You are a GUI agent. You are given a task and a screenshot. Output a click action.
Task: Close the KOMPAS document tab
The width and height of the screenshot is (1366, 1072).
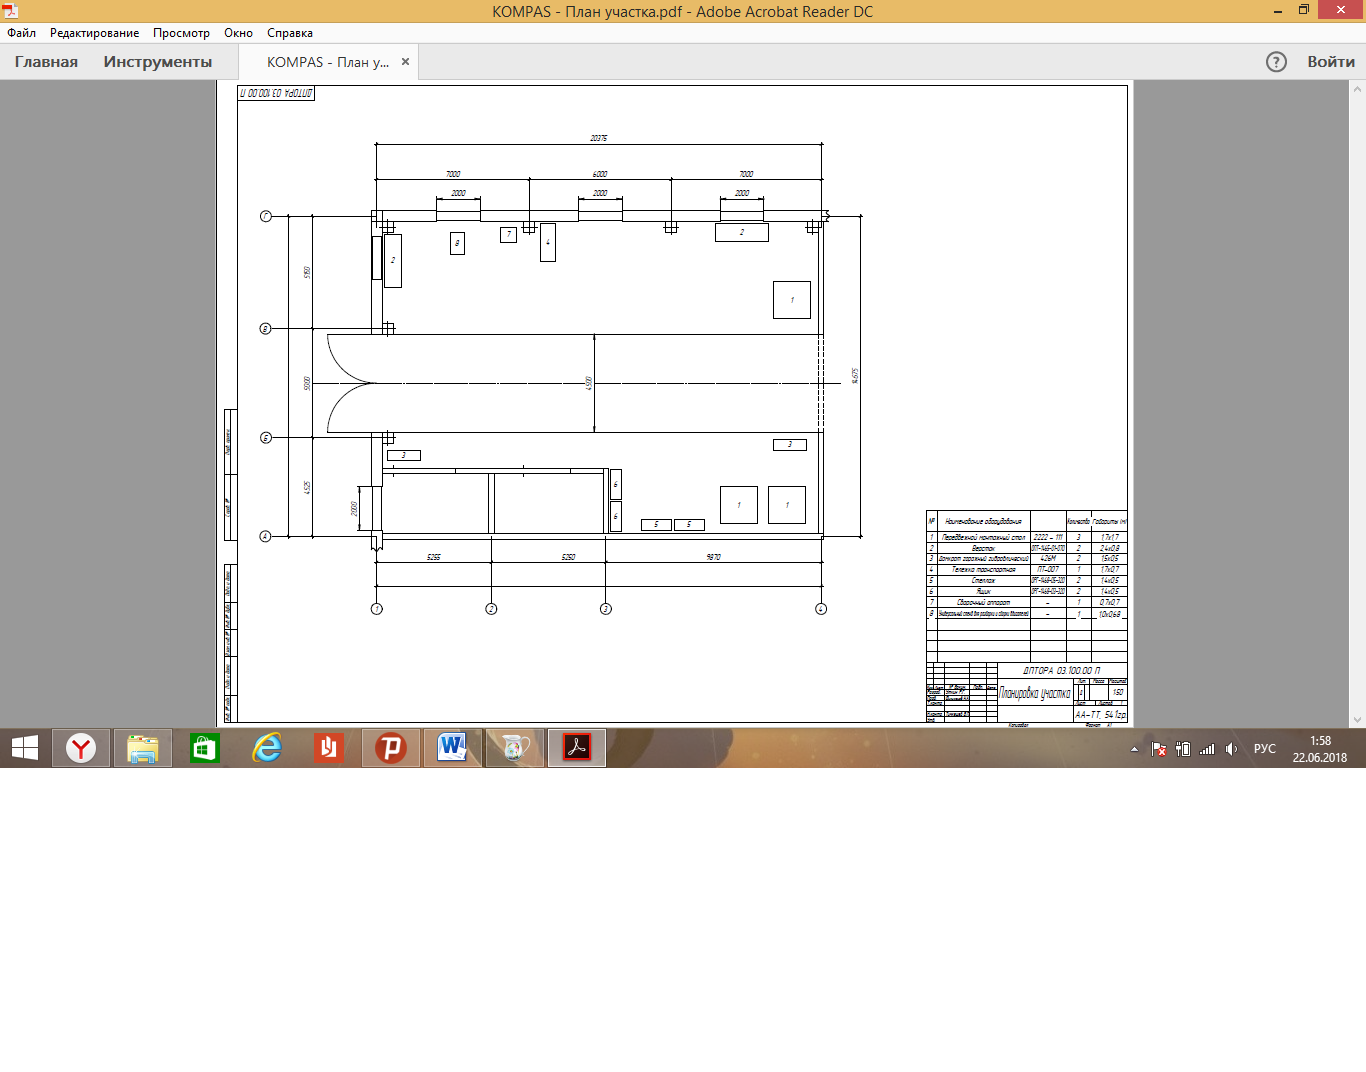(x=405, y=62)
